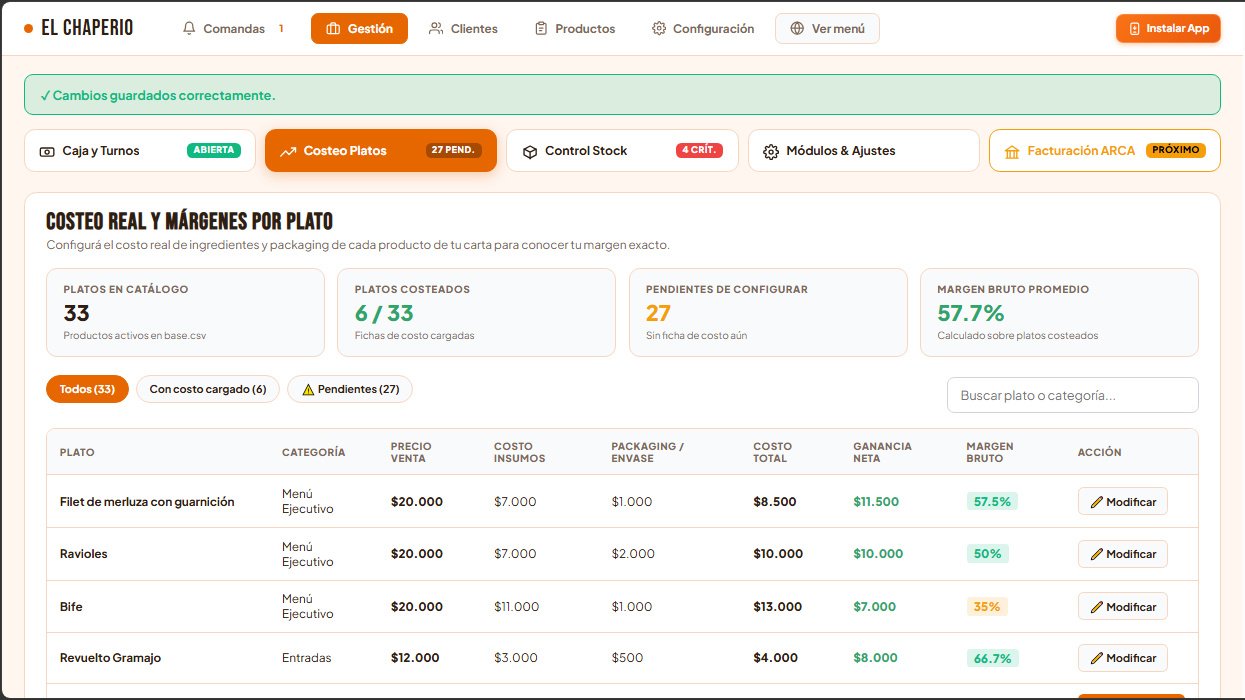Viewport: 1245px width, 700px height.
Task: Open the Configuración section
Action: tap(703, 29)
